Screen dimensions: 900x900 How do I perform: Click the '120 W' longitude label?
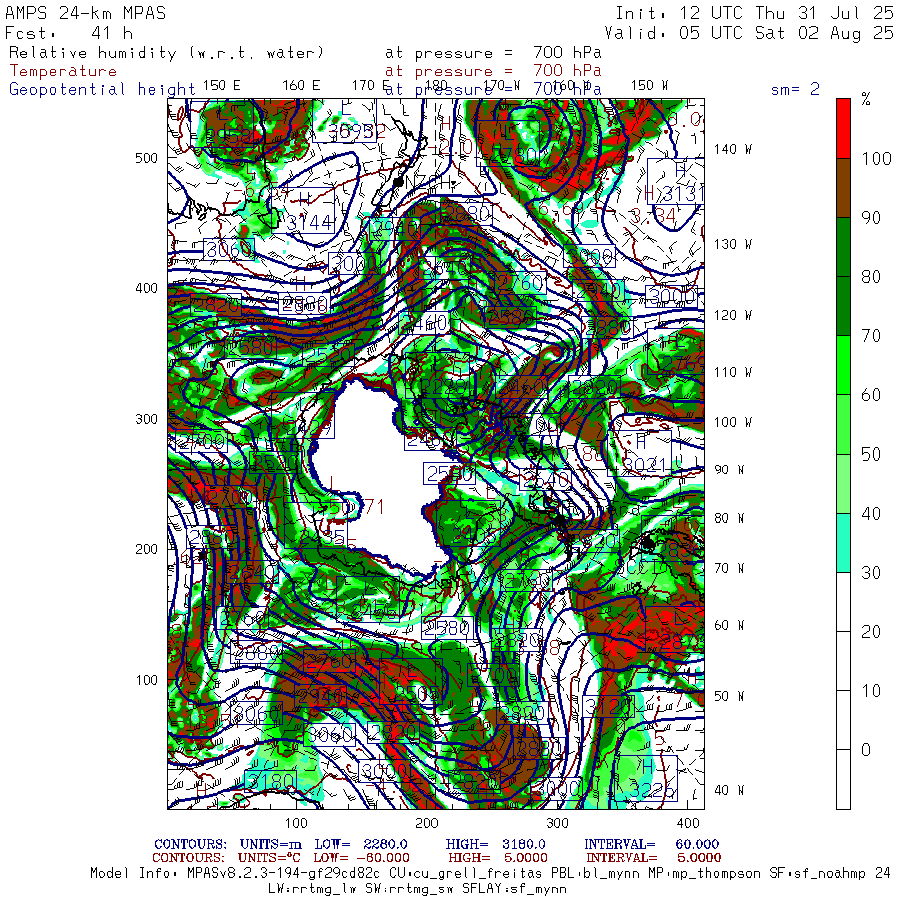click(x=732, y=315)
